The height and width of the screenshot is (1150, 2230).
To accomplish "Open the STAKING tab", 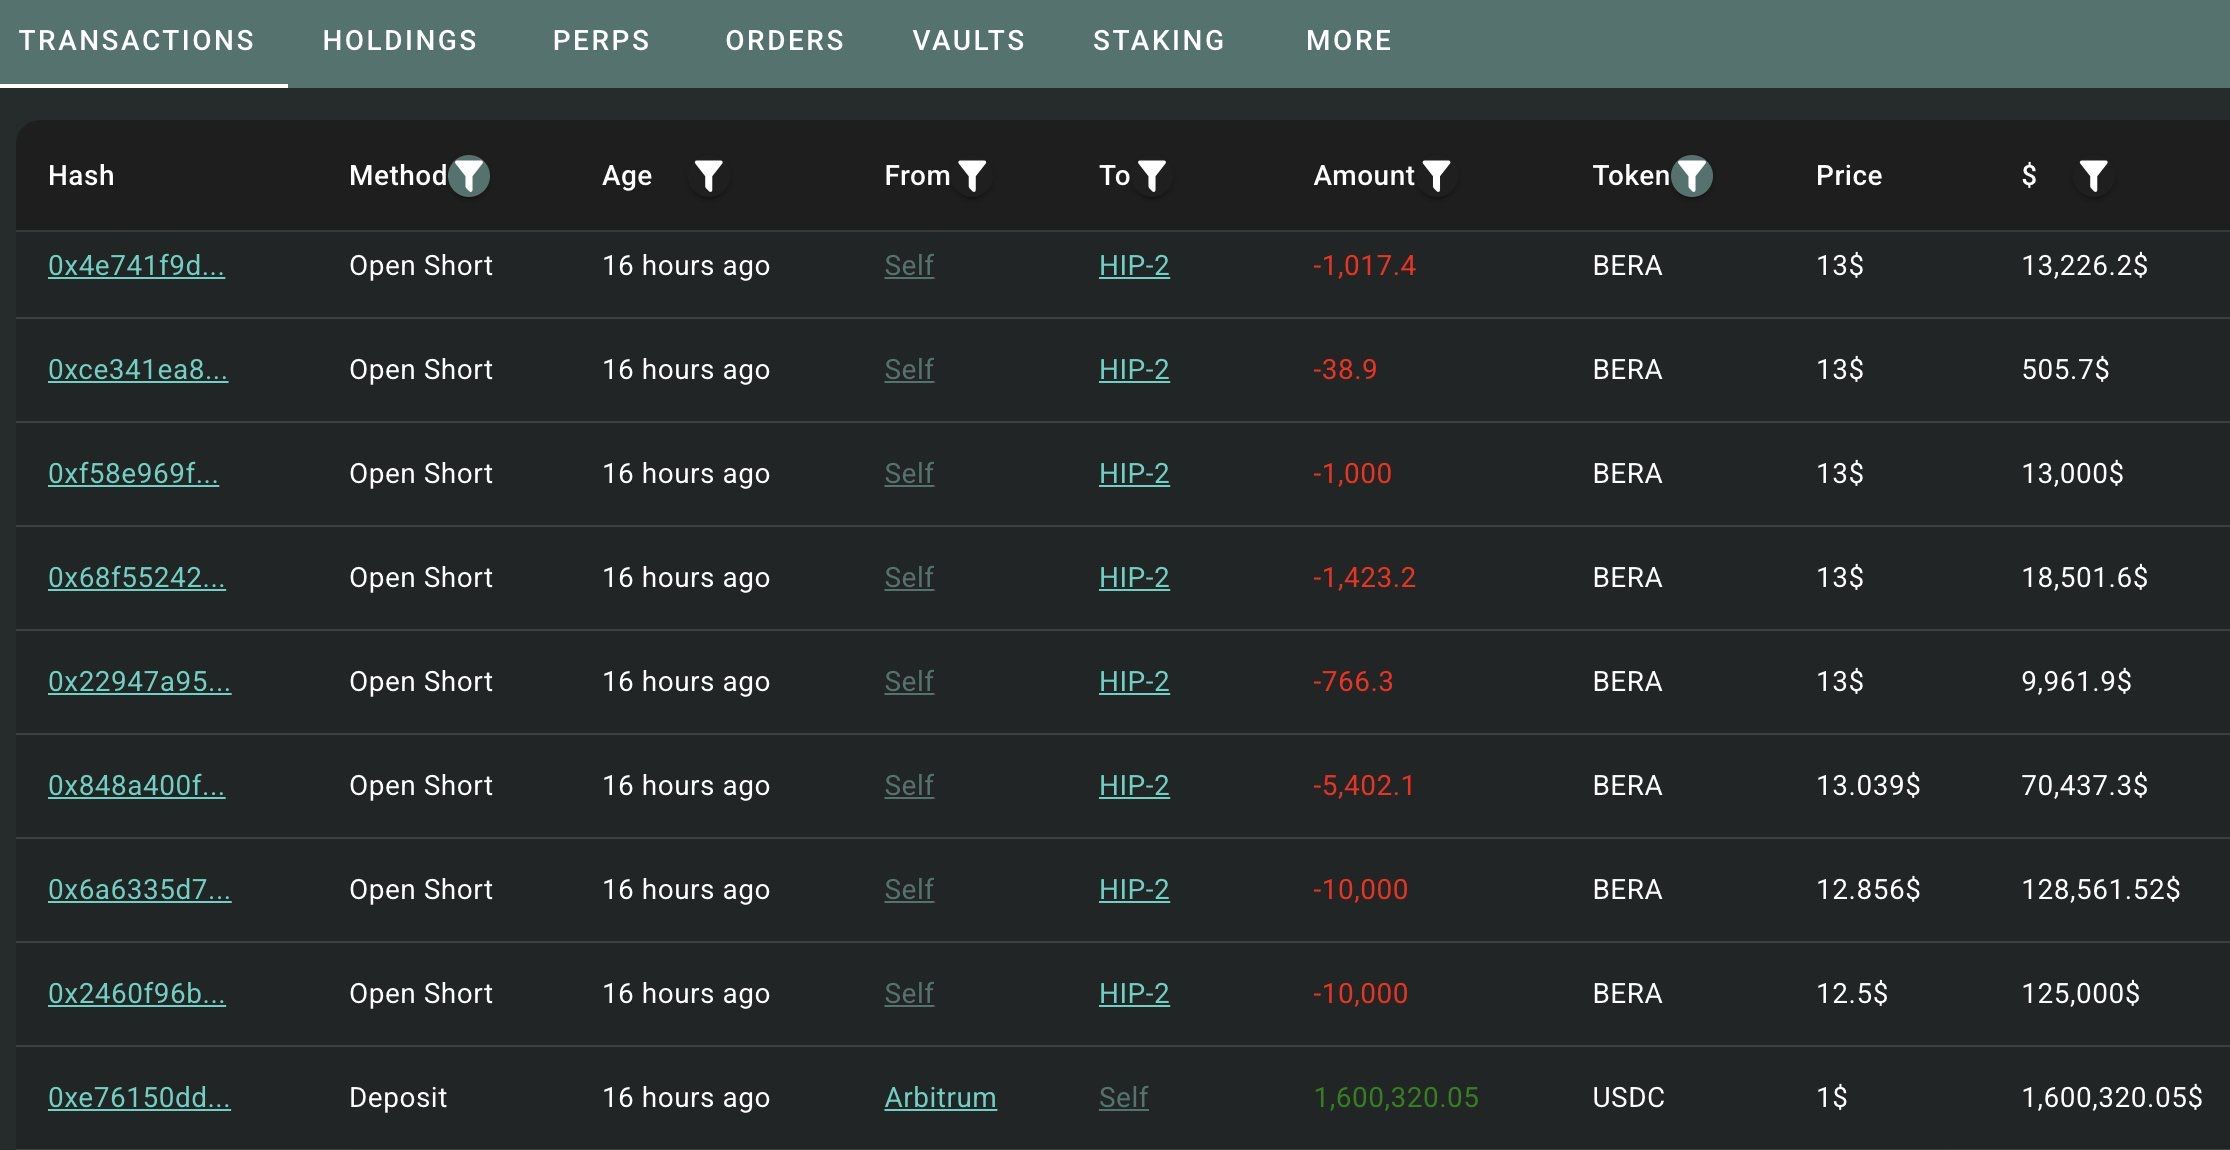I will tap(1158, 41).
